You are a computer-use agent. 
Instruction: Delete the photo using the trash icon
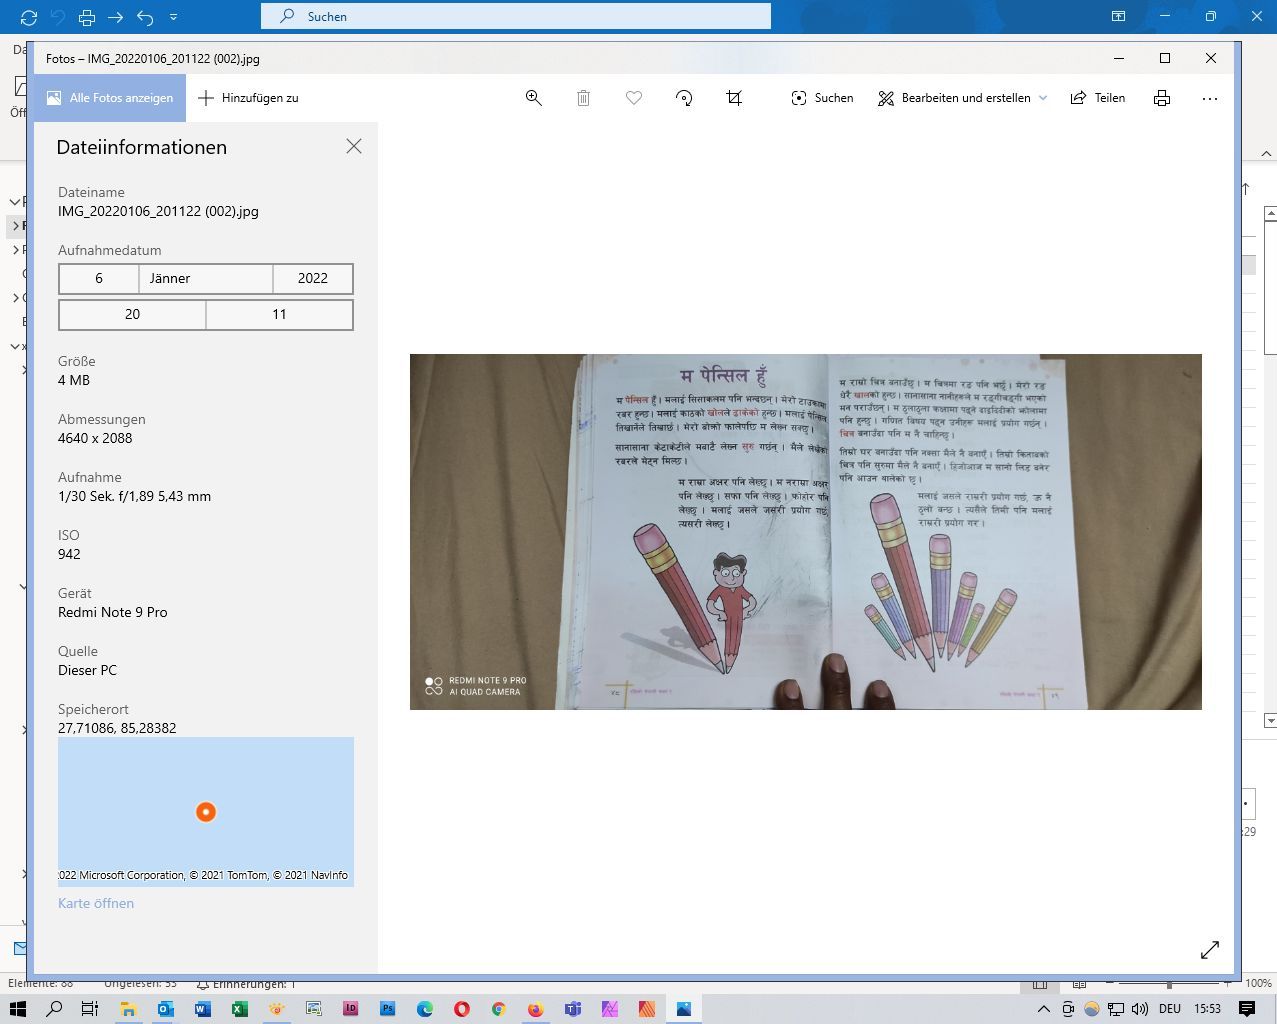pyautogui.click(x=584, y=98)
